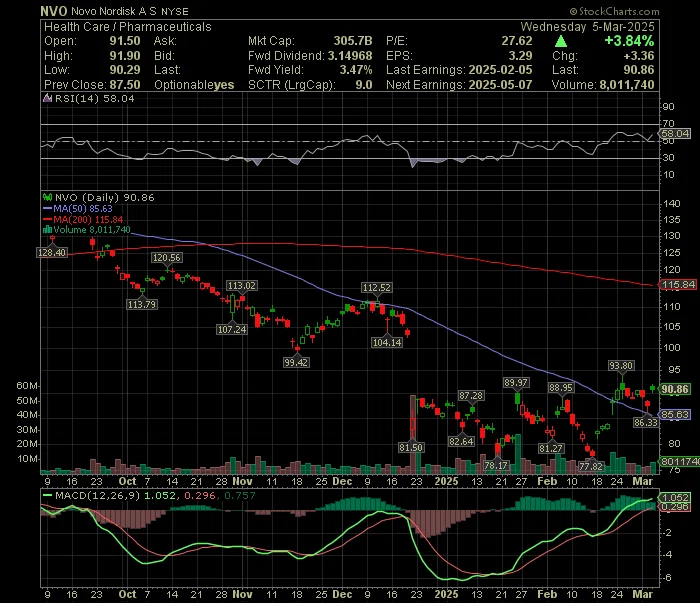Click the 89.97 price annotation label

516,383
